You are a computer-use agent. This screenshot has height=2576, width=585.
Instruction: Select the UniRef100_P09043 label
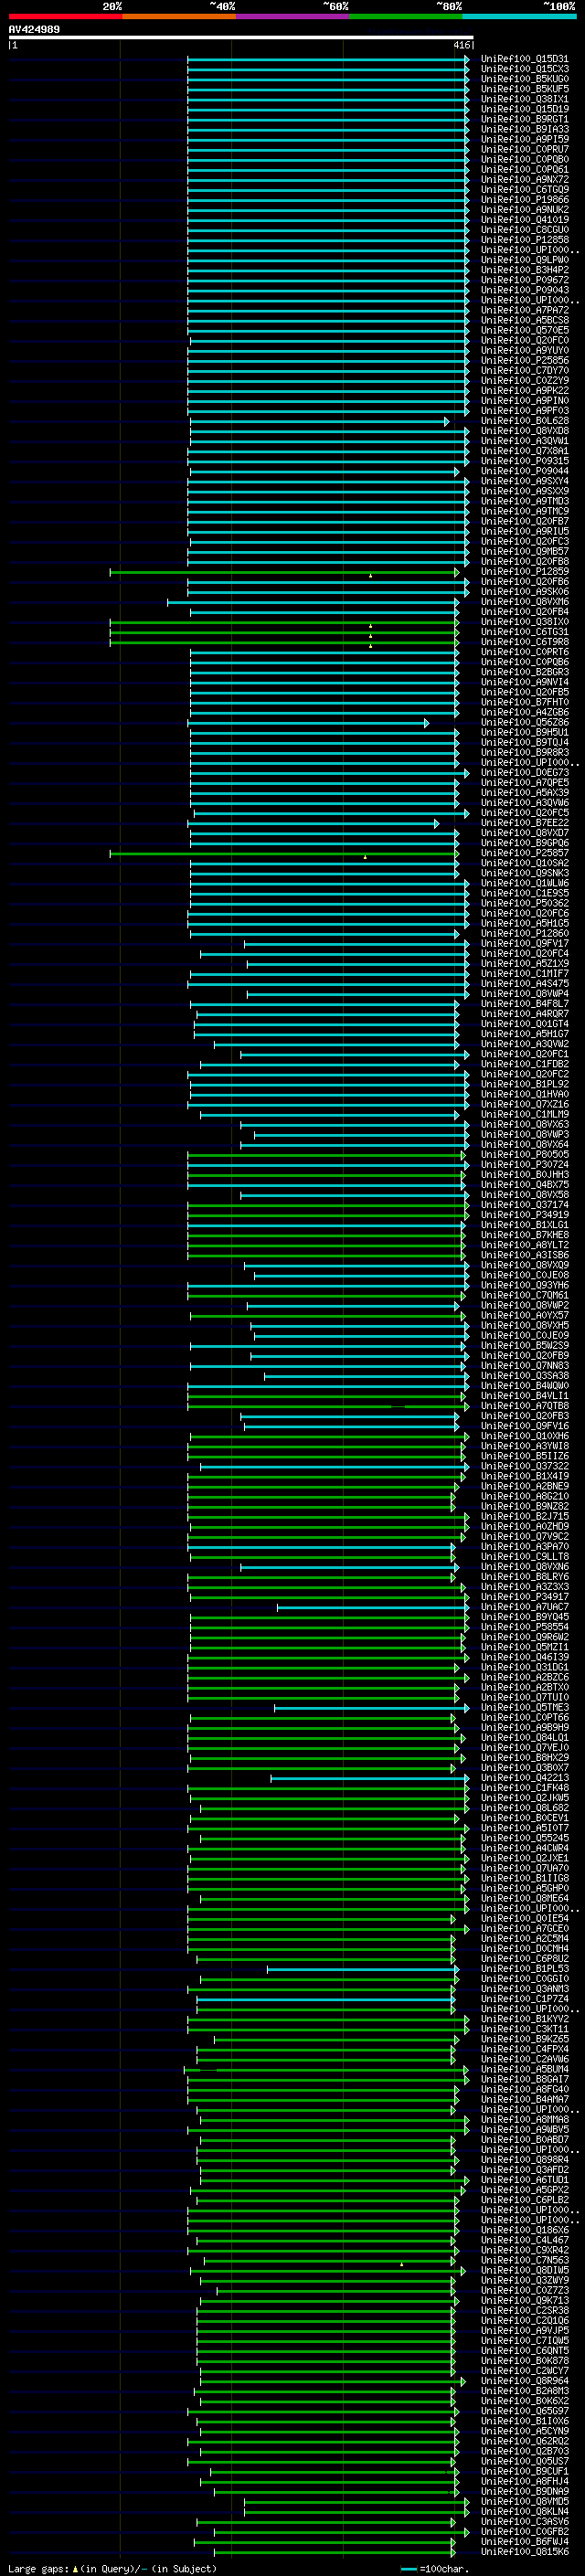[x=525, y=290]
